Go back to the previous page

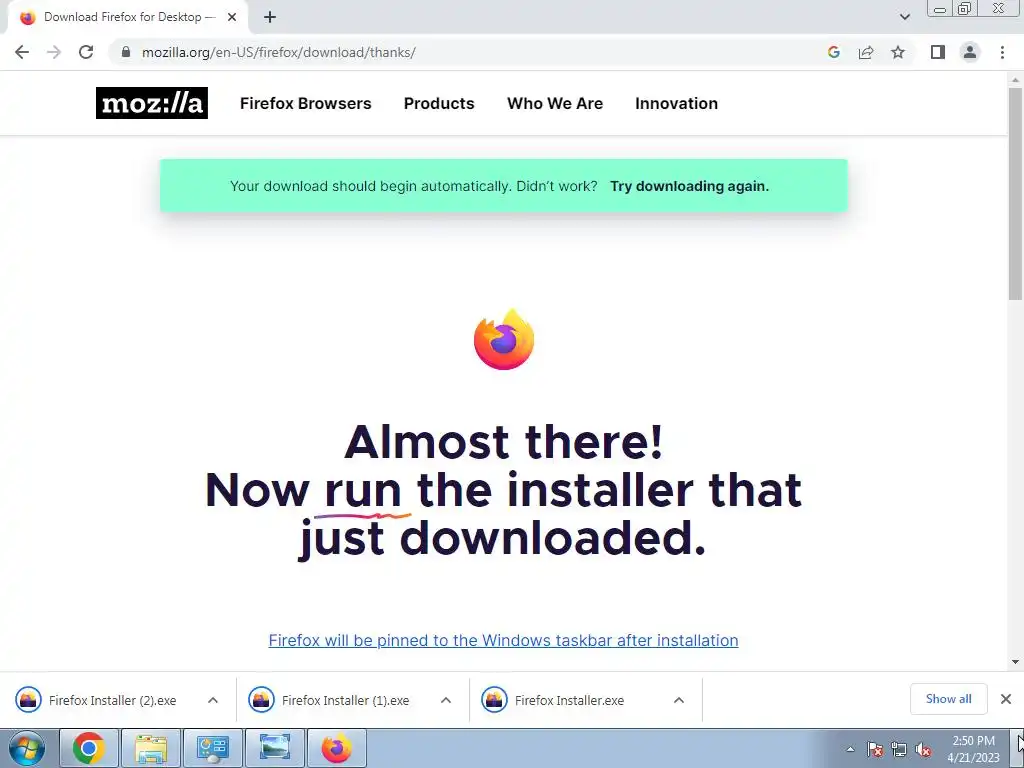[22, 52]
